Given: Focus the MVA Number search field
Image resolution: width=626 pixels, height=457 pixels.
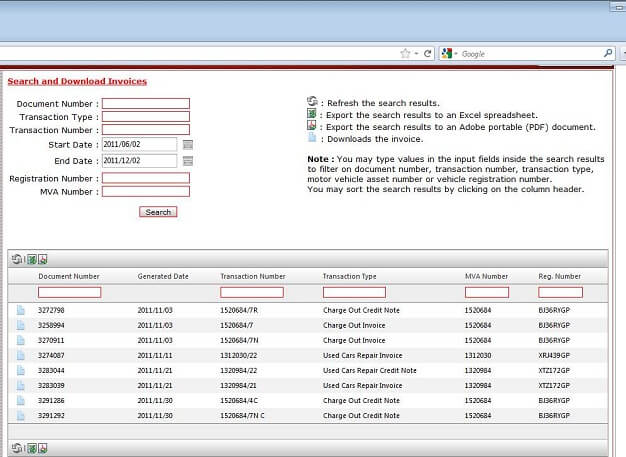Looking at the screenshot, I should [x=146, y=192].
